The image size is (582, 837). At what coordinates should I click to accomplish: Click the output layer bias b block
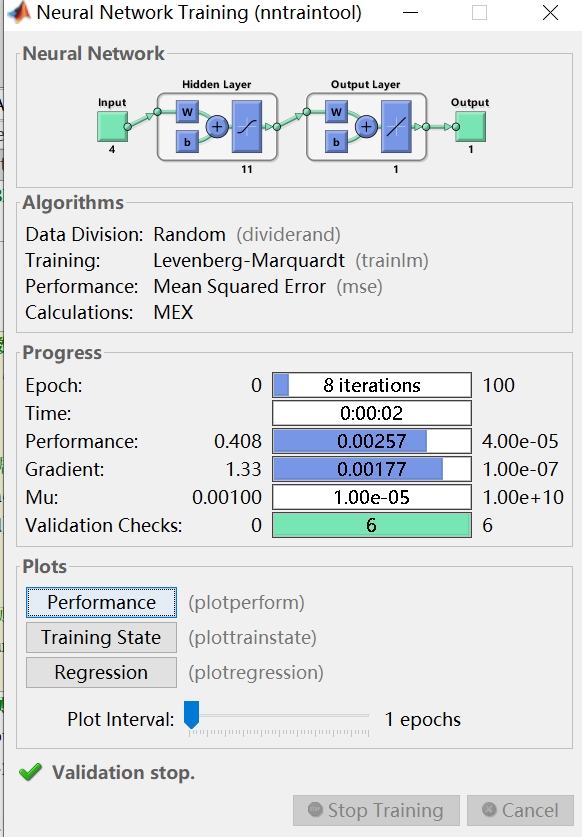coord(336,142)
